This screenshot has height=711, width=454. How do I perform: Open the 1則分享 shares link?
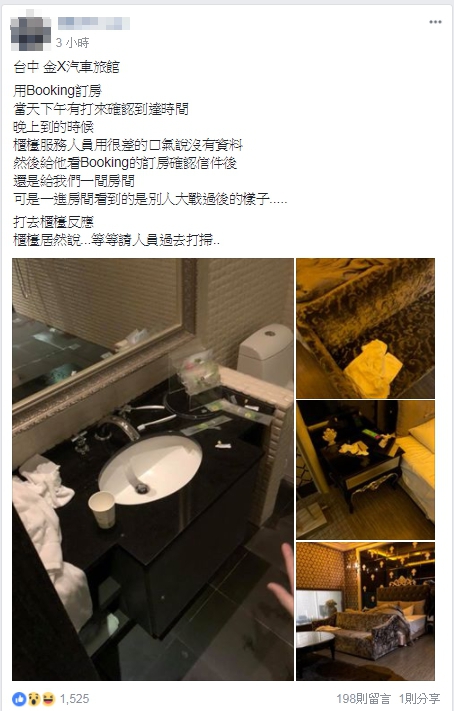(420, 699)
